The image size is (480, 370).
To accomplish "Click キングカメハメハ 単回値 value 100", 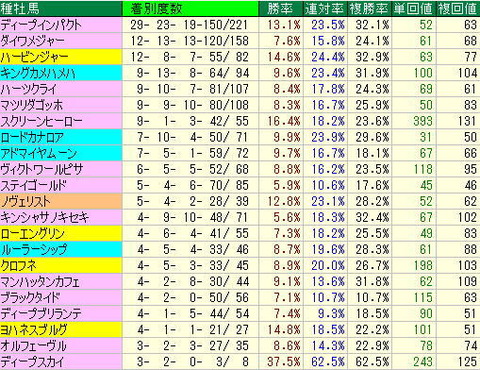I will click(x=423, y=73).
